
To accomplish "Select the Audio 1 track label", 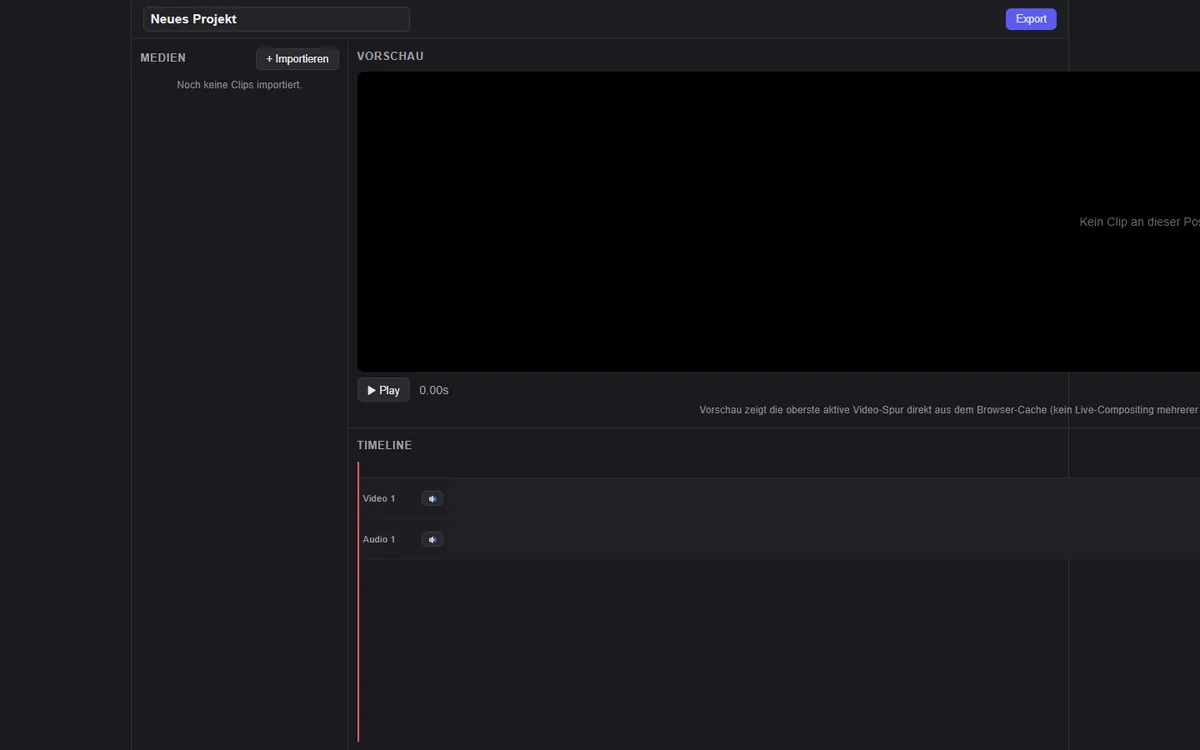I will [x=379, y=540].
